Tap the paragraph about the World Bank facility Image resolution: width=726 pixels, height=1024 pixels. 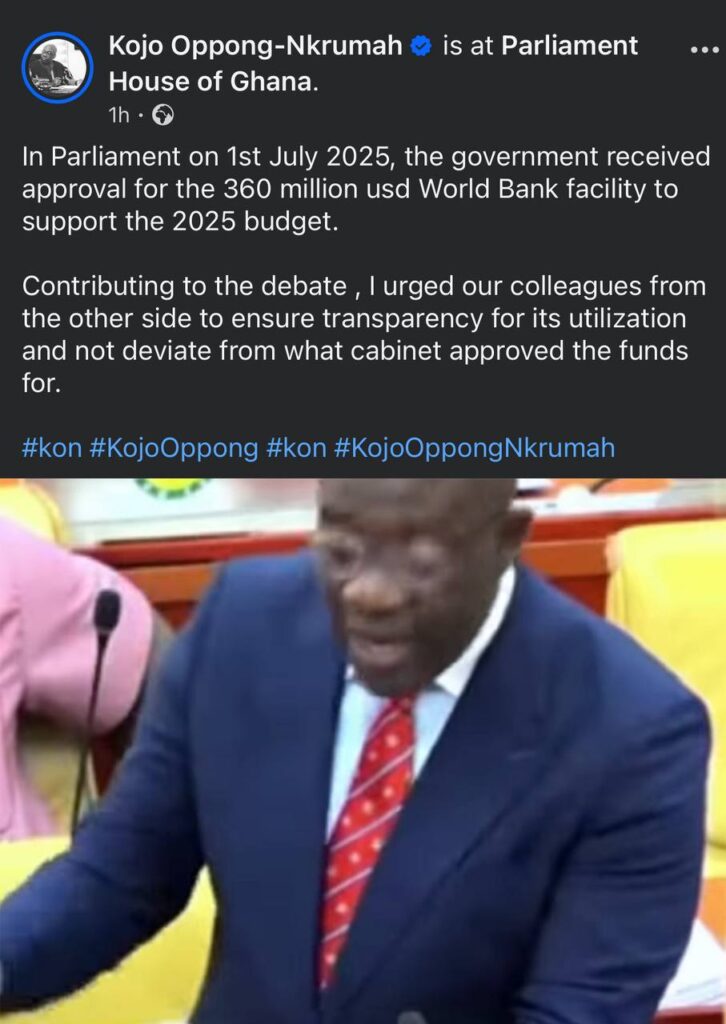point(366,189)
